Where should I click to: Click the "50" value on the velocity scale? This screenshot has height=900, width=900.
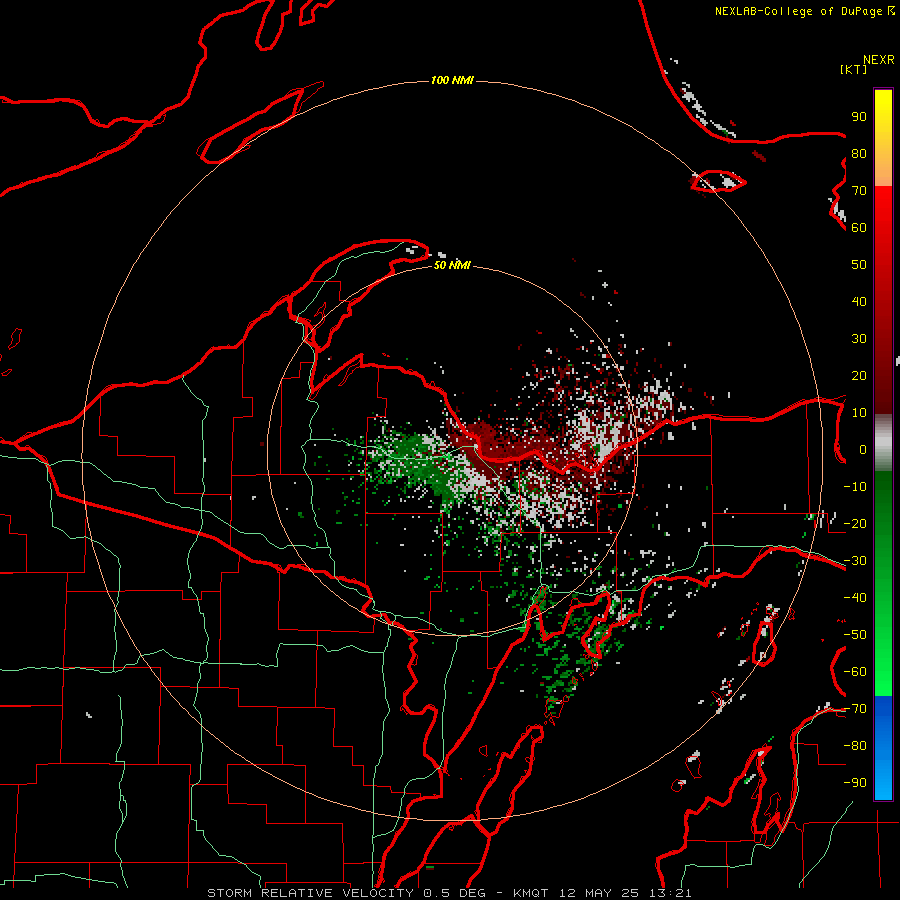[859, 265]
